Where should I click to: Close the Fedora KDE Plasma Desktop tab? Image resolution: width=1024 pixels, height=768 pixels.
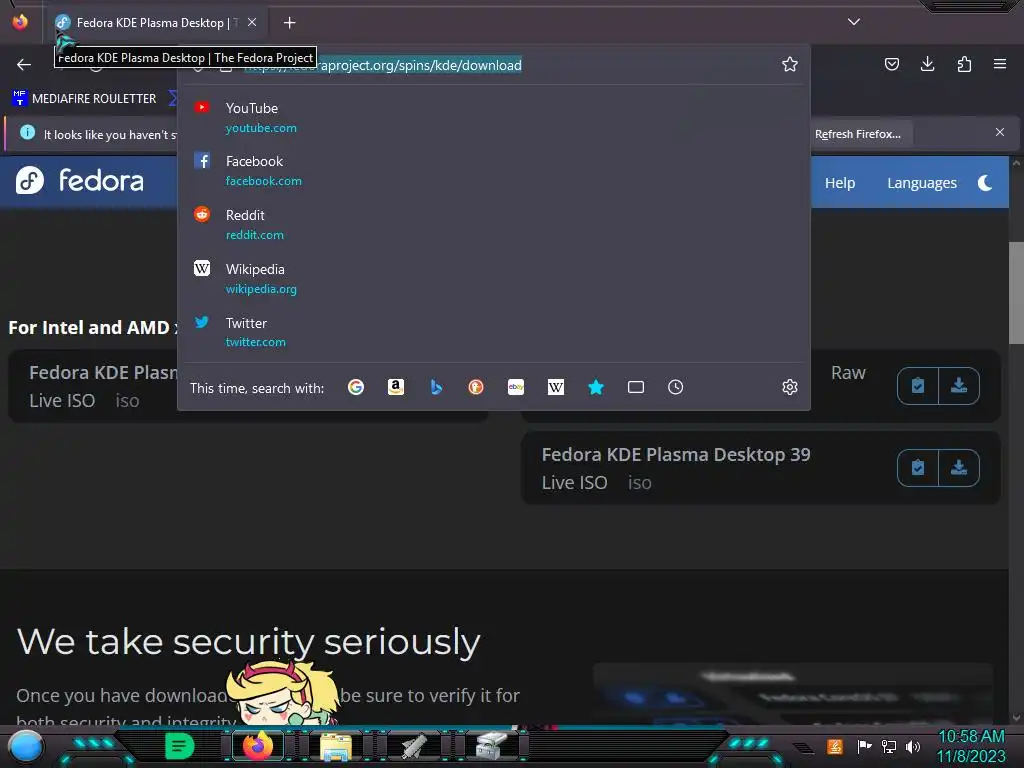coord(252,22)
